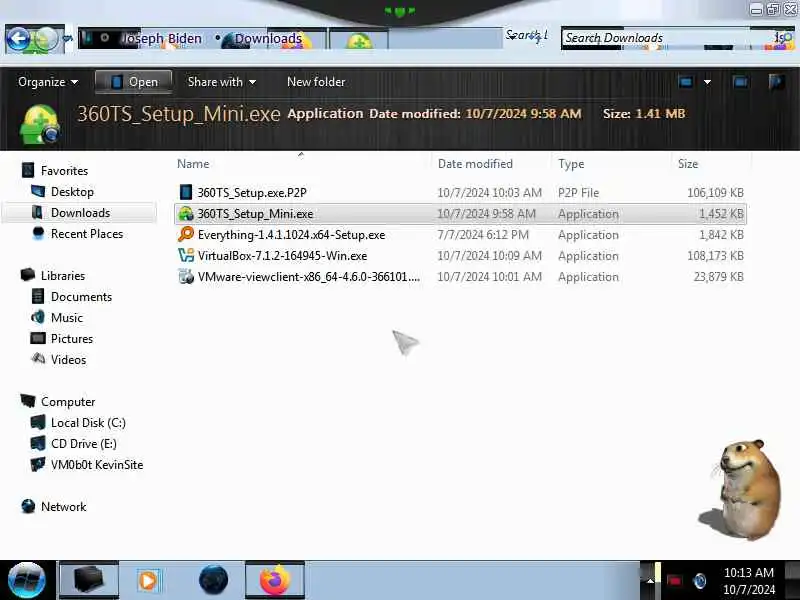Open Firefox from the taskbar
Viewport: 800px width, 600px height.
coord(274,580)
